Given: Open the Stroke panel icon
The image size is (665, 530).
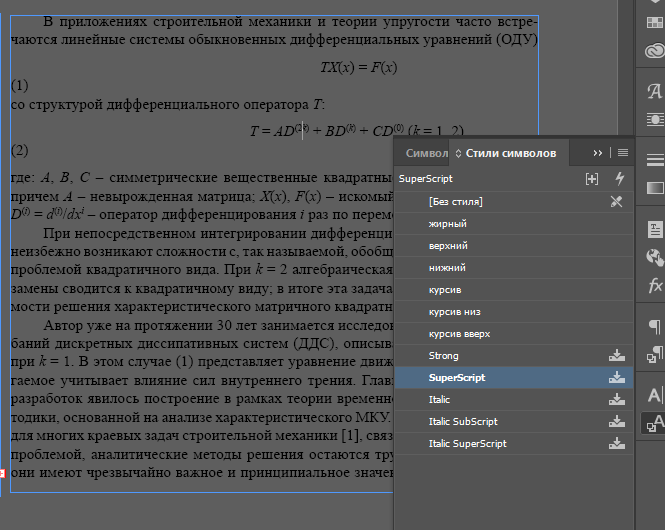Looking at the screenshot, I should click(655, 160).
